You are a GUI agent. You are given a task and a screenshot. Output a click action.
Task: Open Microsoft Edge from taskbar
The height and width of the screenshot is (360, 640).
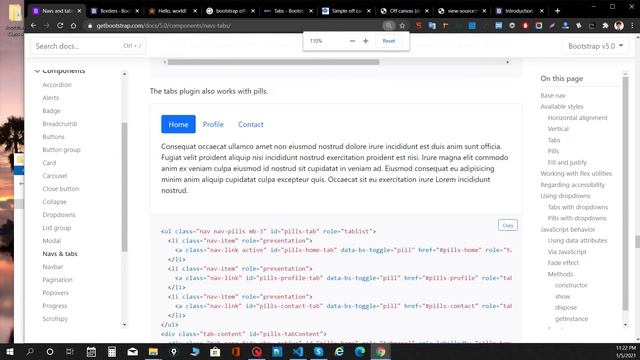pyautogui.click(x=360, y=351)
